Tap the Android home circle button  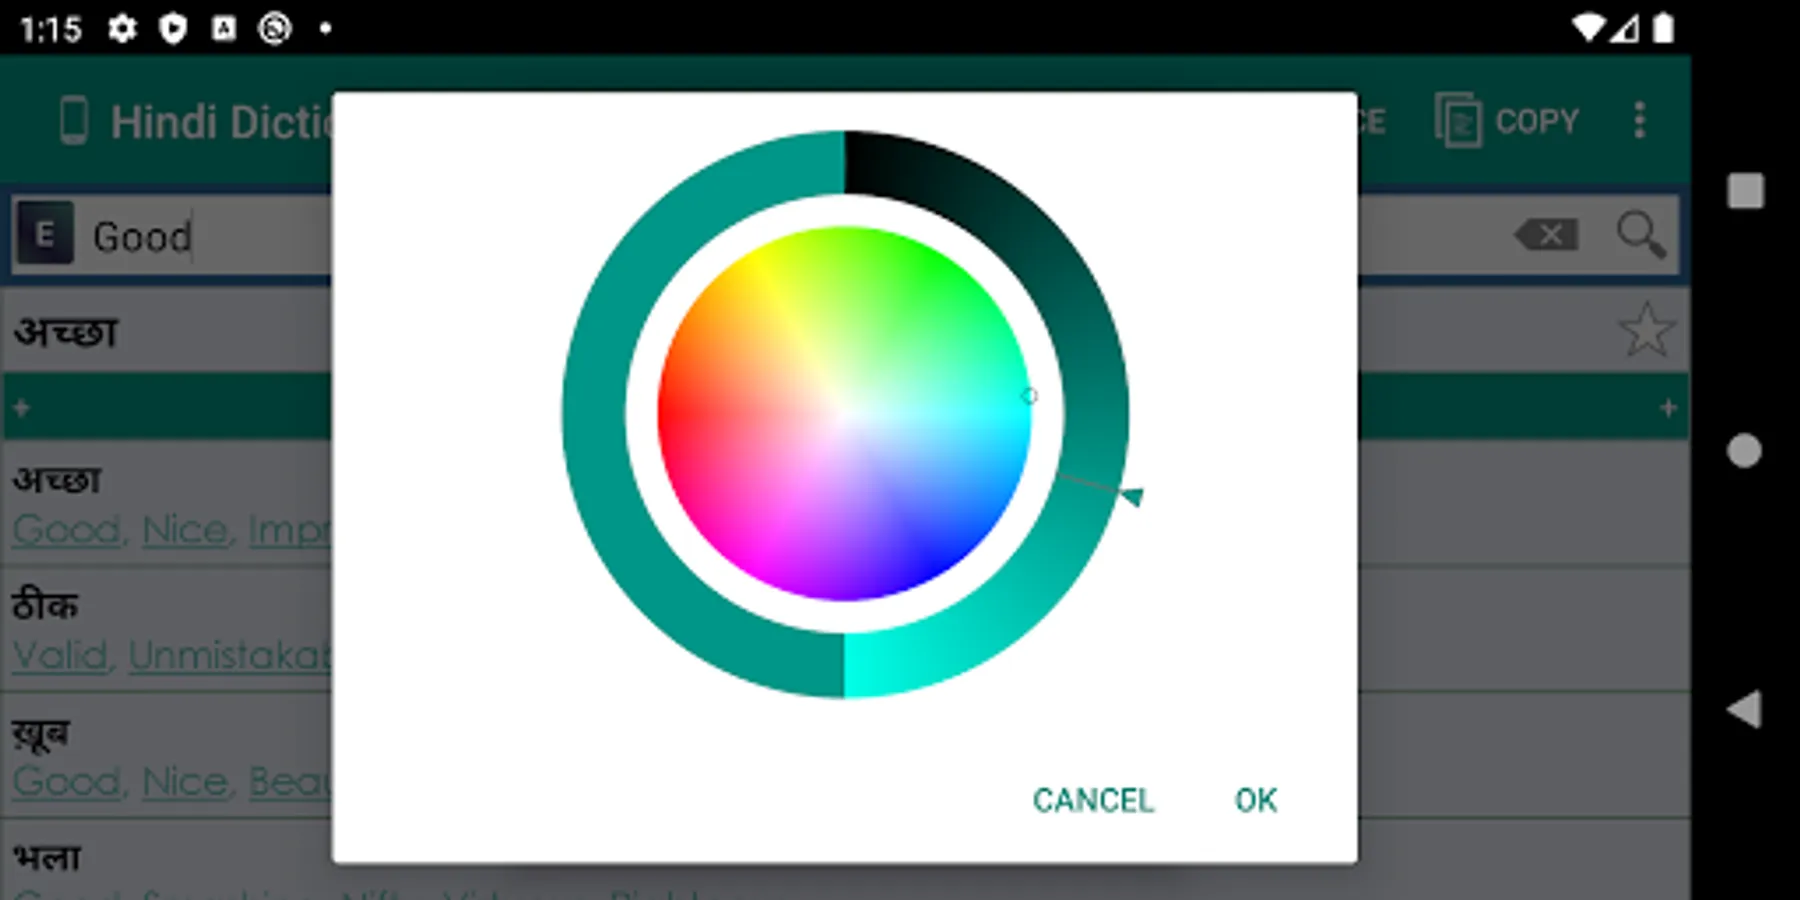coord(1744,451)
